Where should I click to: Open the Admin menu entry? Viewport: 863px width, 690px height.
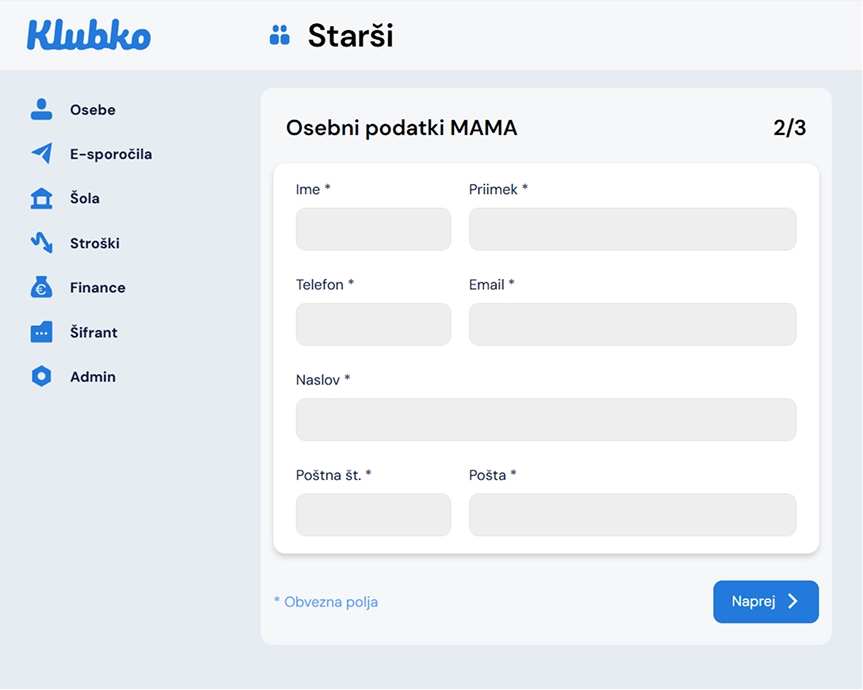point(93,377)
